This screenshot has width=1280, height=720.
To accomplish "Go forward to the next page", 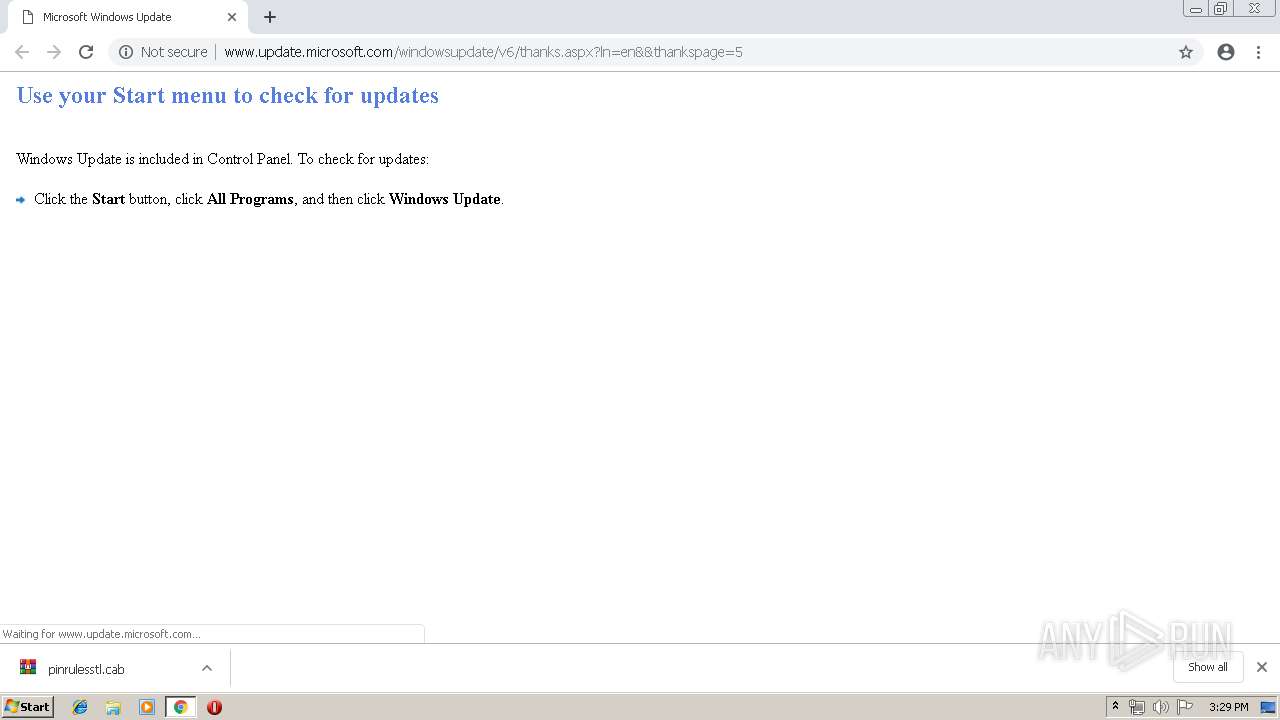I will click(54, 52).
